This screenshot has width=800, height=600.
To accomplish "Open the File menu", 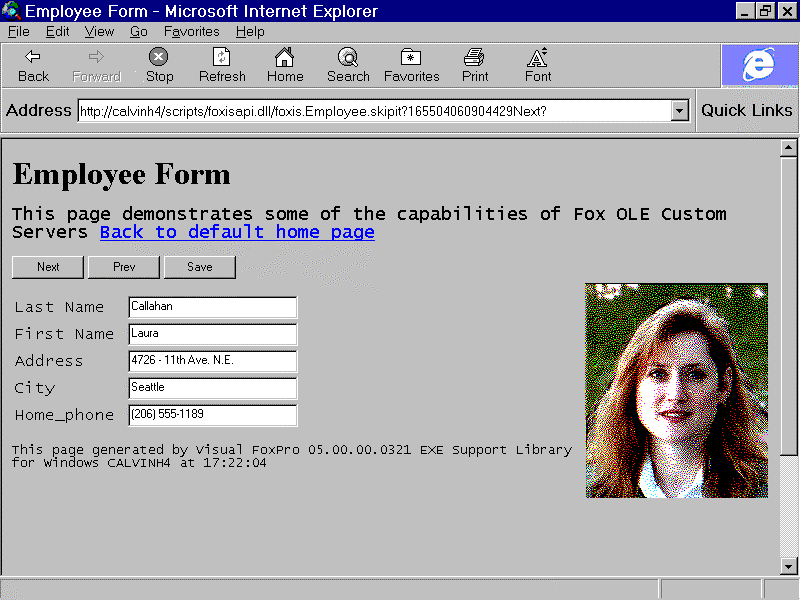I will 18,31.
